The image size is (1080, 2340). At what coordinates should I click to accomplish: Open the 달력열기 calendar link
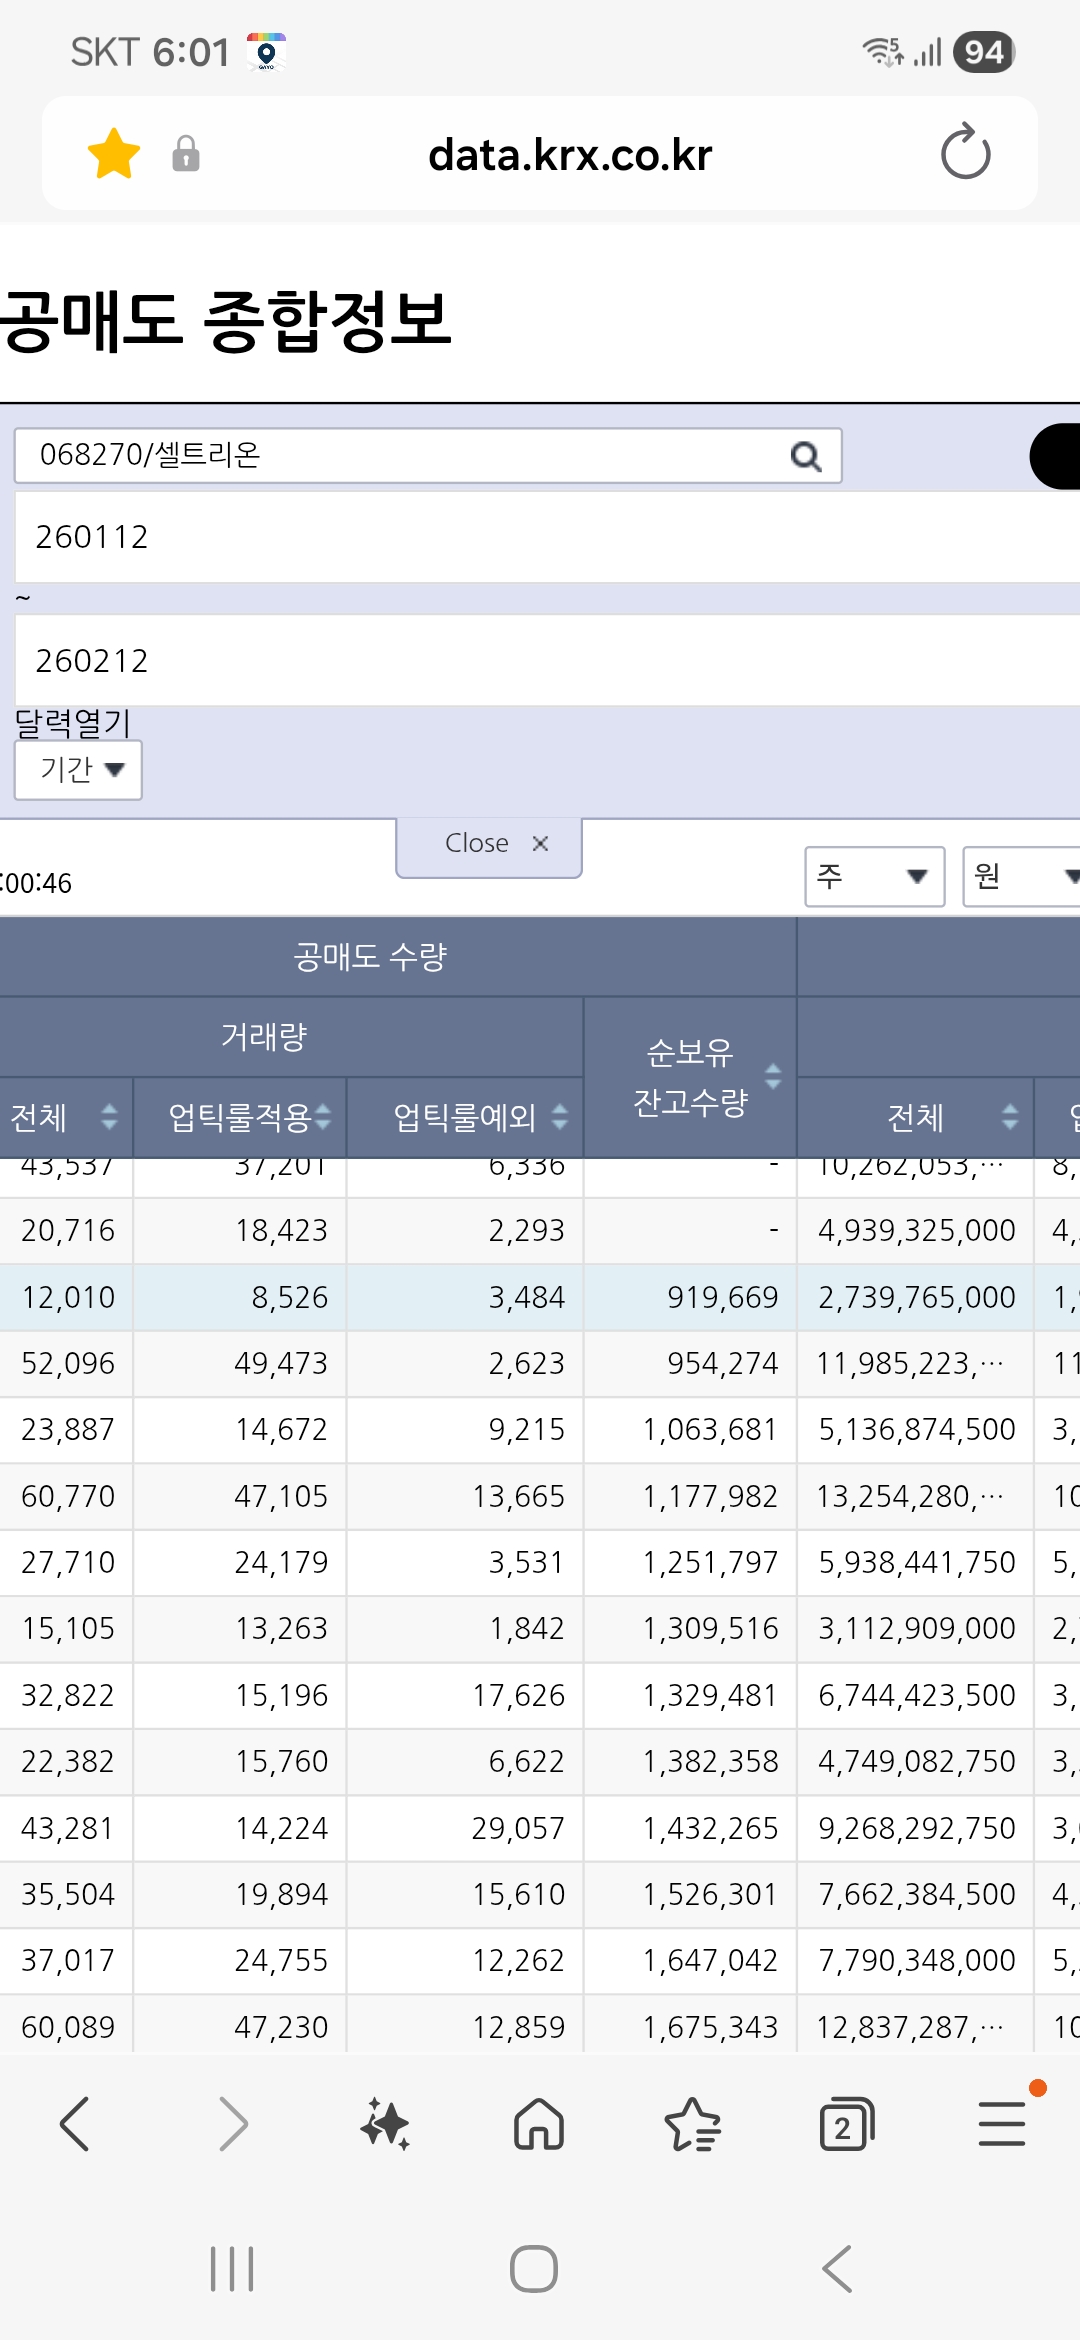tap(72, 722)
